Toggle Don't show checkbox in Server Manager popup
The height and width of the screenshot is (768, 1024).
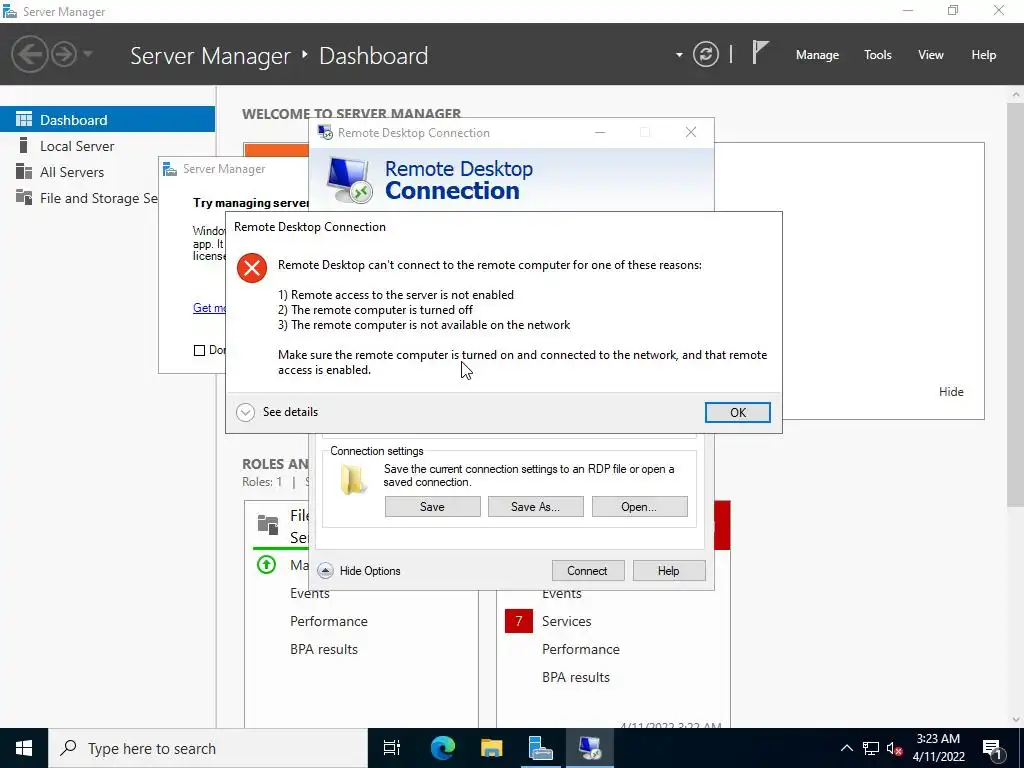pos(199,351)
